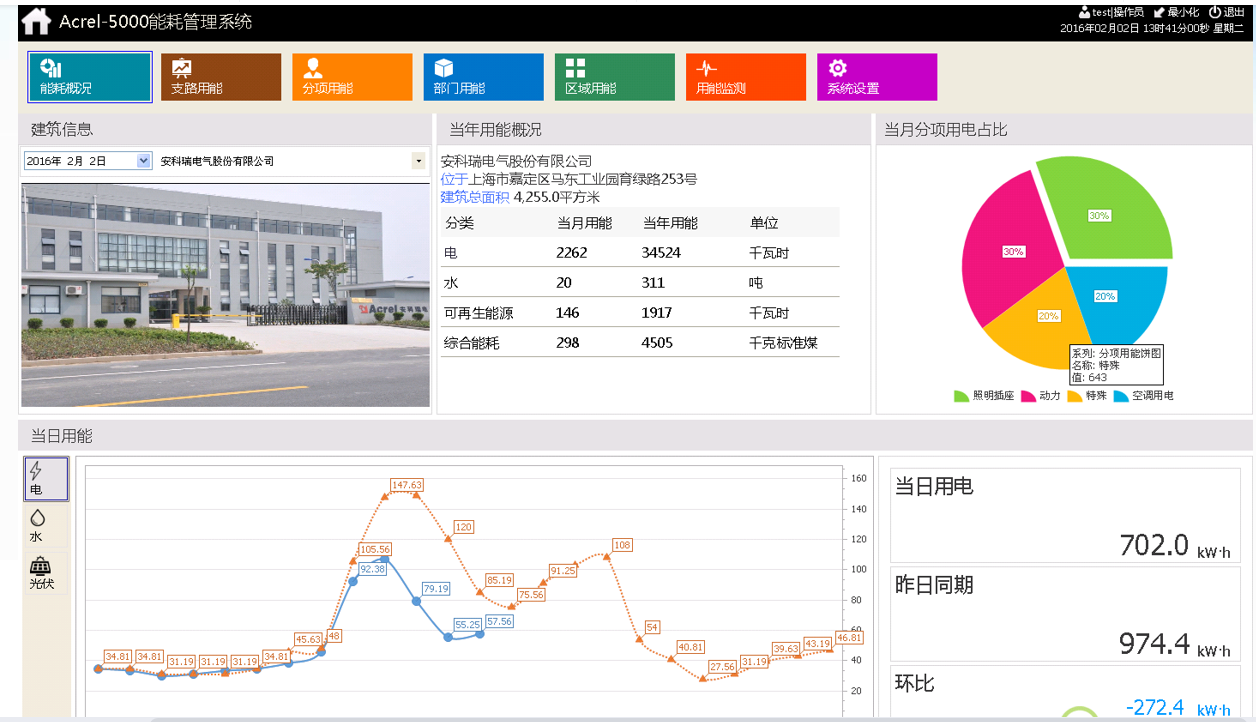Click the 动力 legend color swatch
This screenshot has width=1256, height=722.
tap(1027, 396)
